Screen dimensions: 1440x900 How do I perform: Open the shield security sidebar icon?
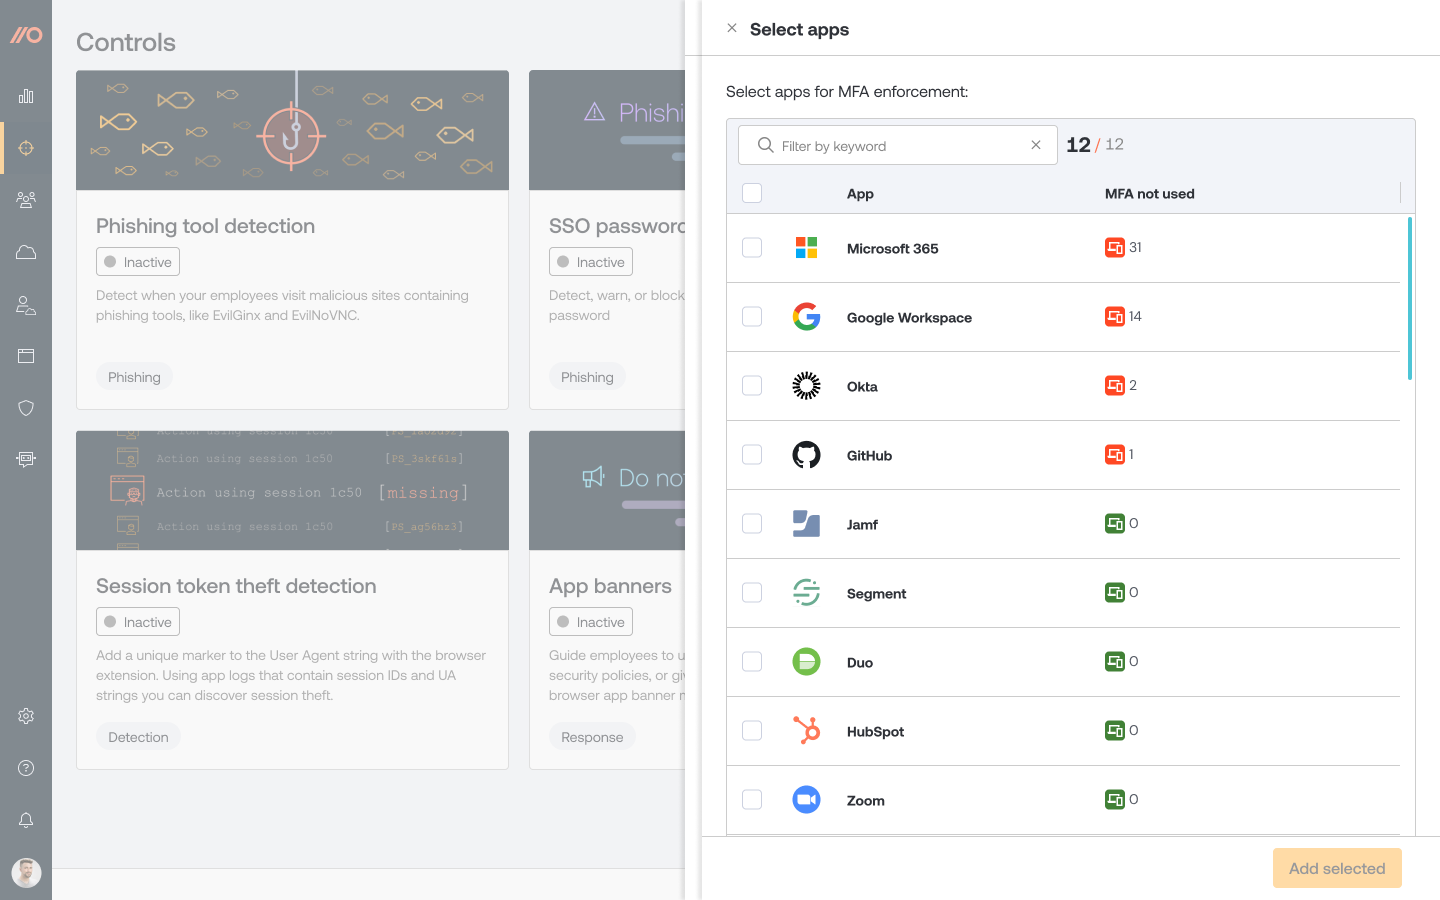pos(26,408)
